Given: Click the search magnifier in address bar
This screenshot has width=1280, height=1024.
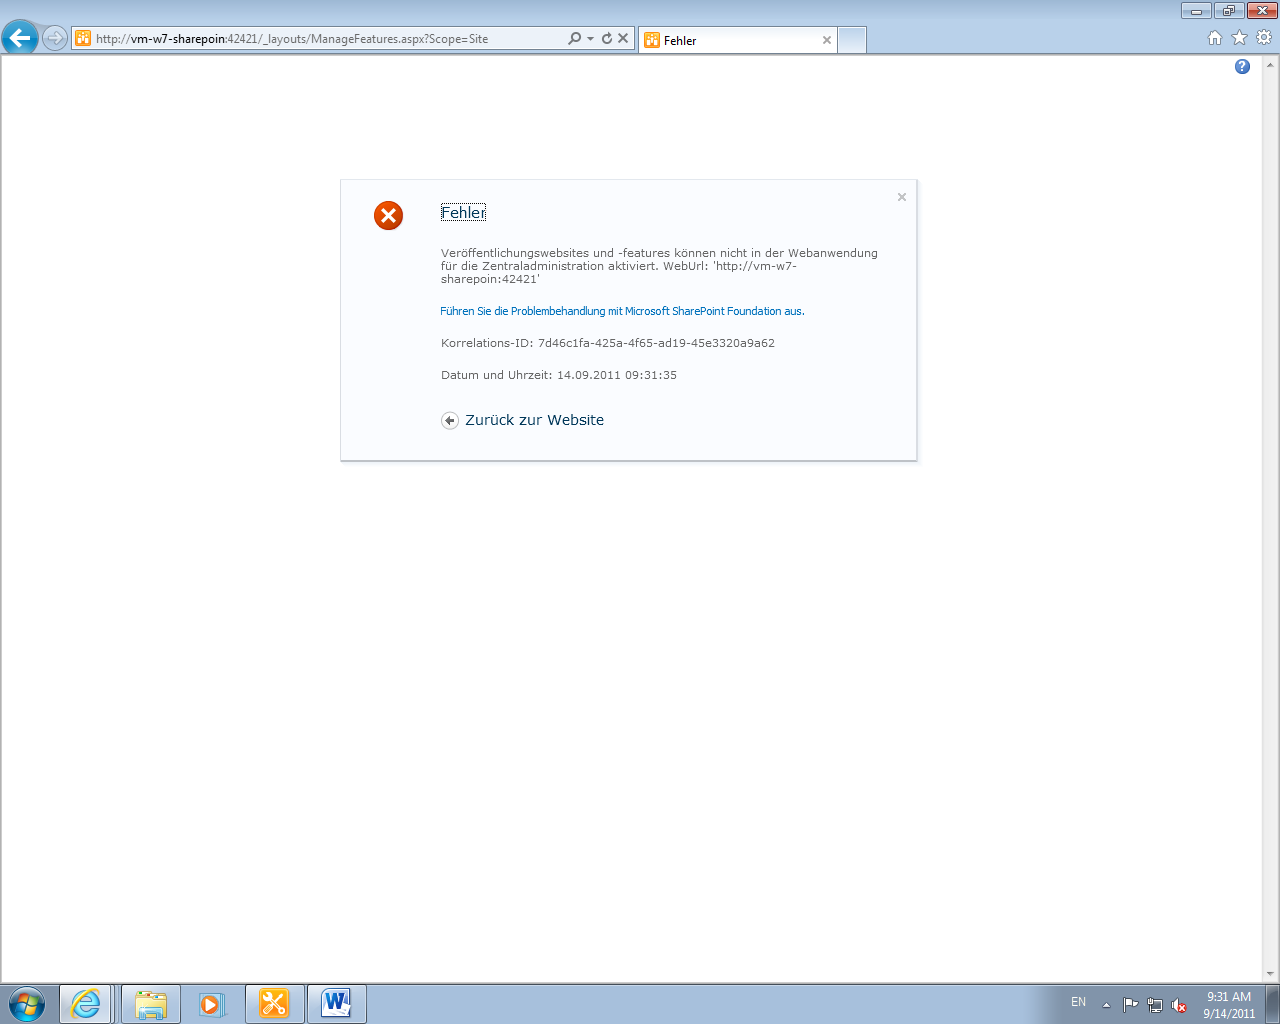Looking at the screenshot, I should 574,38.
